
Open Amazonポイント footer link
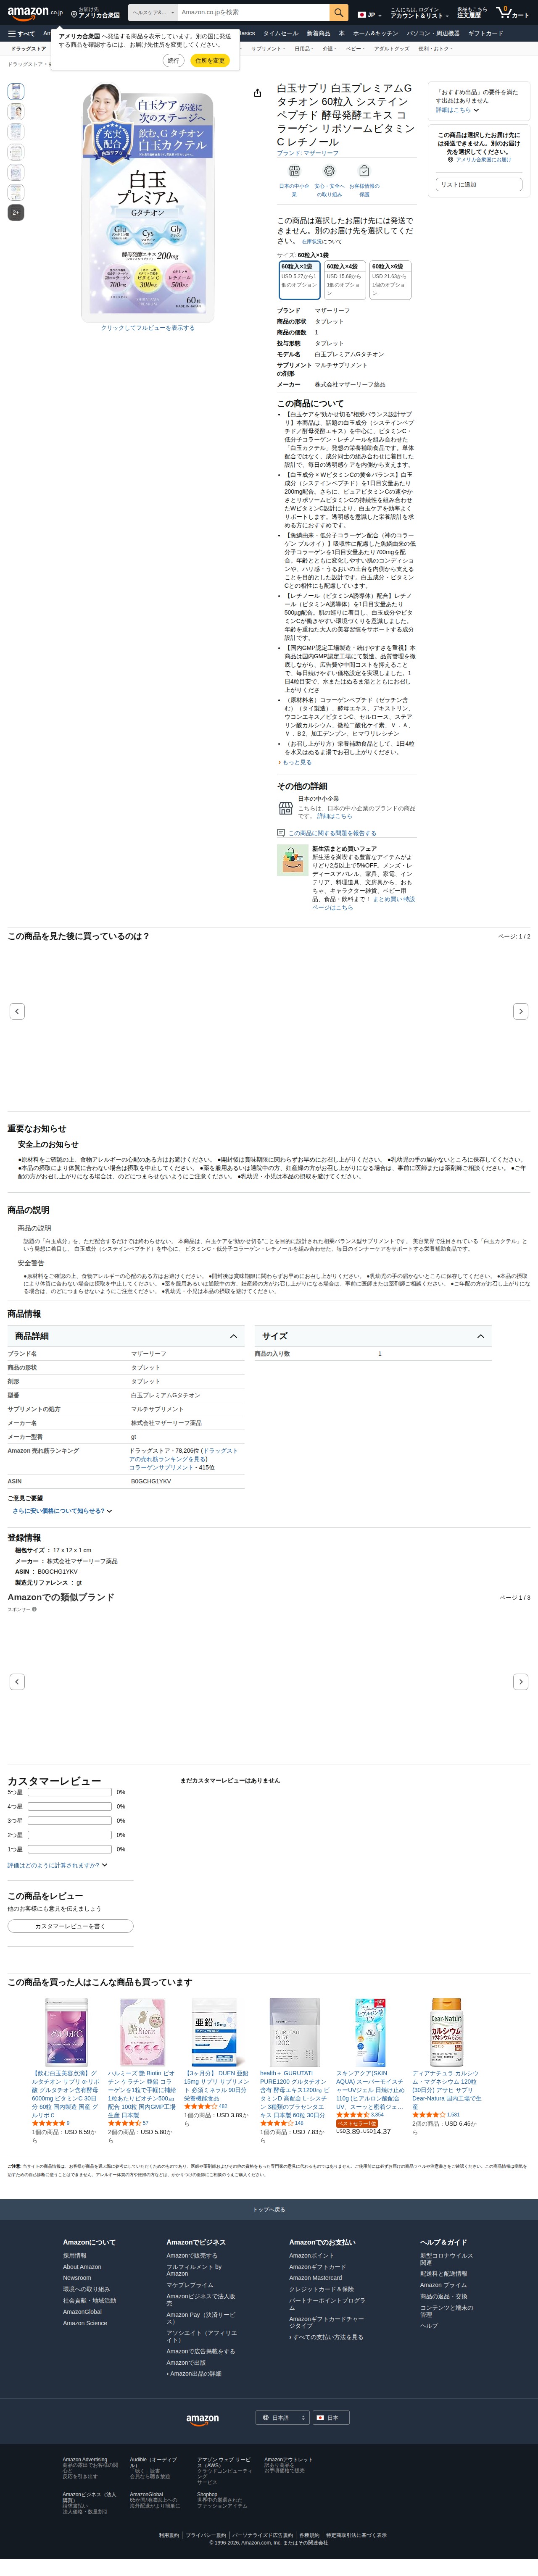[x=312, y=2255]
